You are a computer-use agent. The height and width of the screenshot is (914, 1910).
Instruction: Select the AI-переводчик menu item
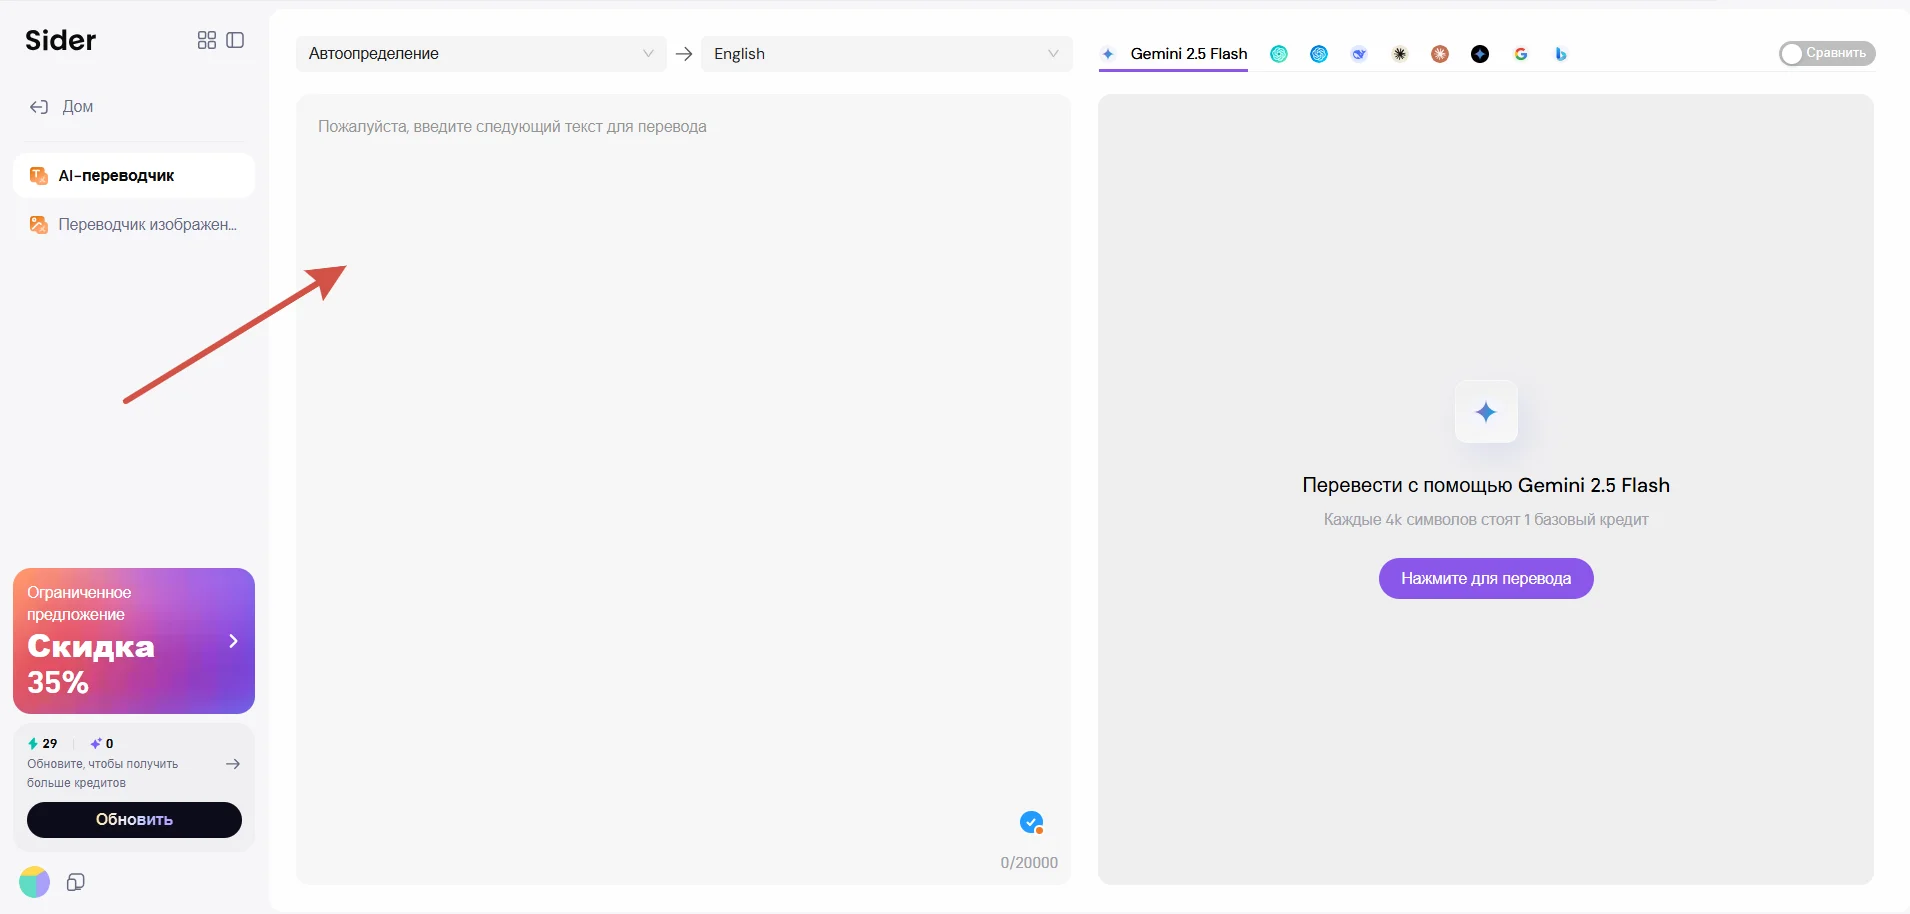[x=134, y=176]
